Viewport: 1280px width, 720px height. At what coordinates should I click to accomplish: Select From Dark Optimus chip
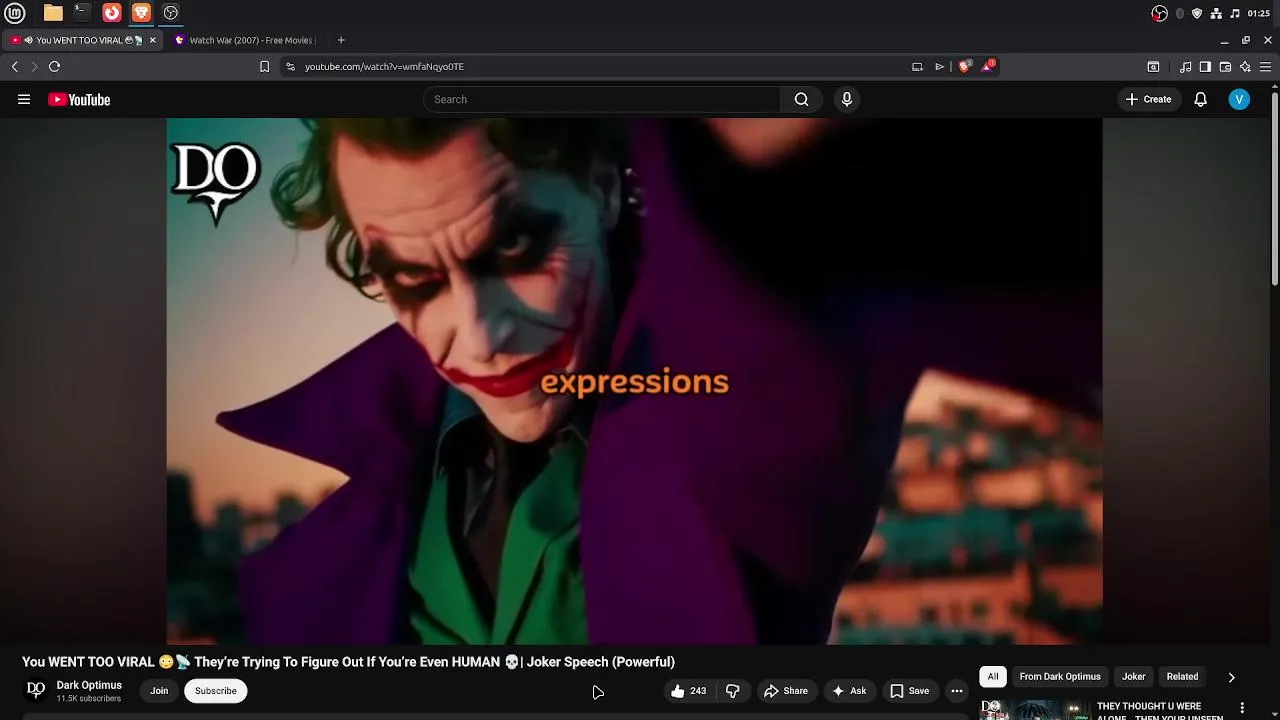(1060, 677)
